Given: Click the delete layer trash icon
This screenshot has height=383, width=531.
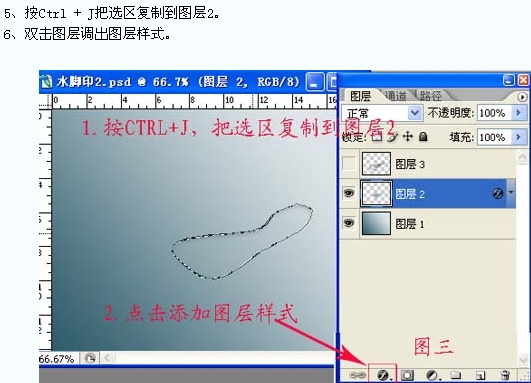Looking at the screenshot, I should (505, 375).
